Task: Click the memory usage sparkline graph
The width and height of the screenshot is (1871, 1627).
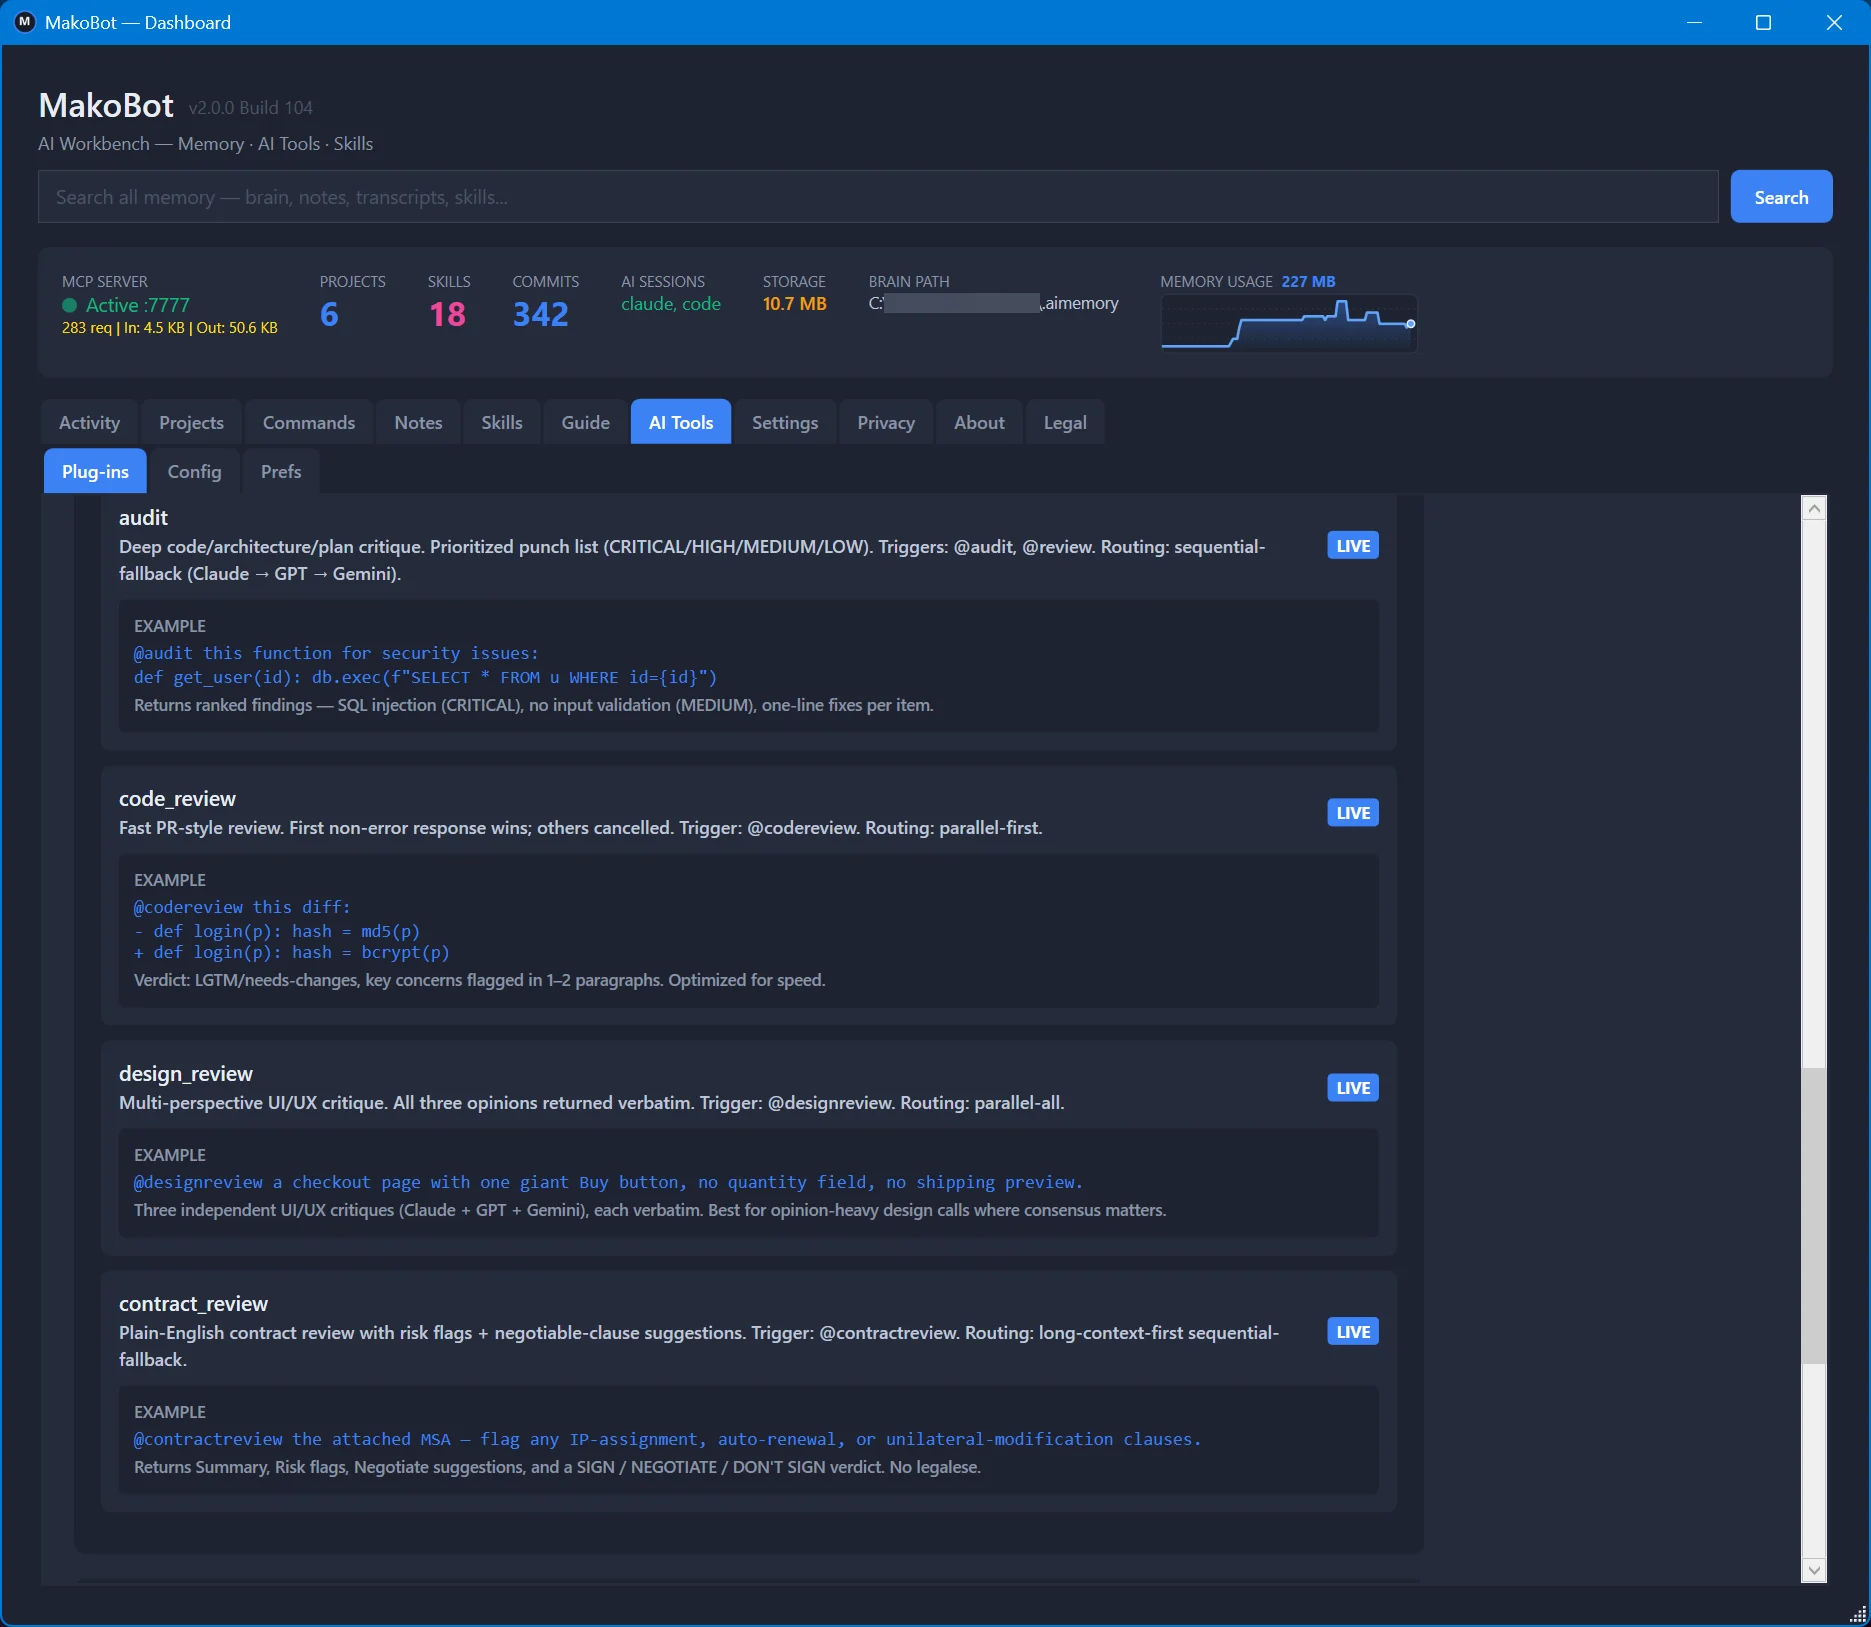Action: click(1288, 323)
